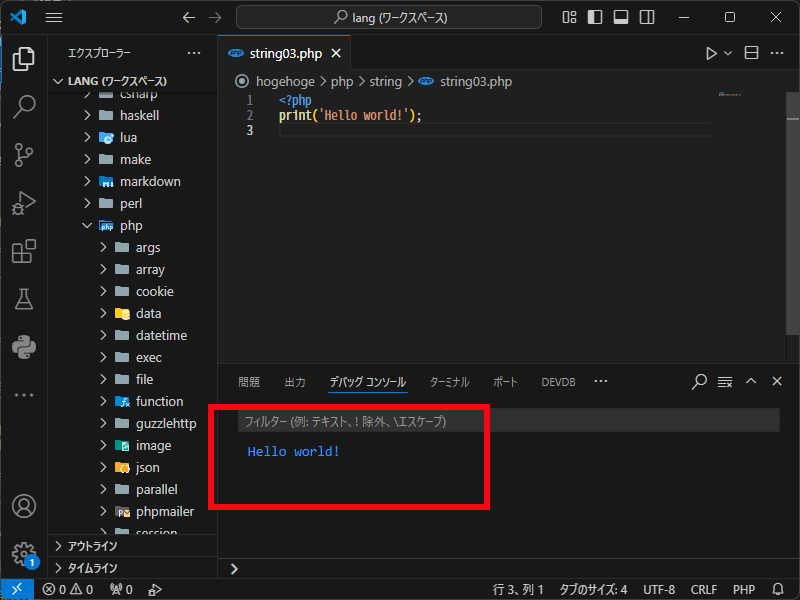Collapse the php folder
This screenshot has height=600, width=800.
[87, 226]
